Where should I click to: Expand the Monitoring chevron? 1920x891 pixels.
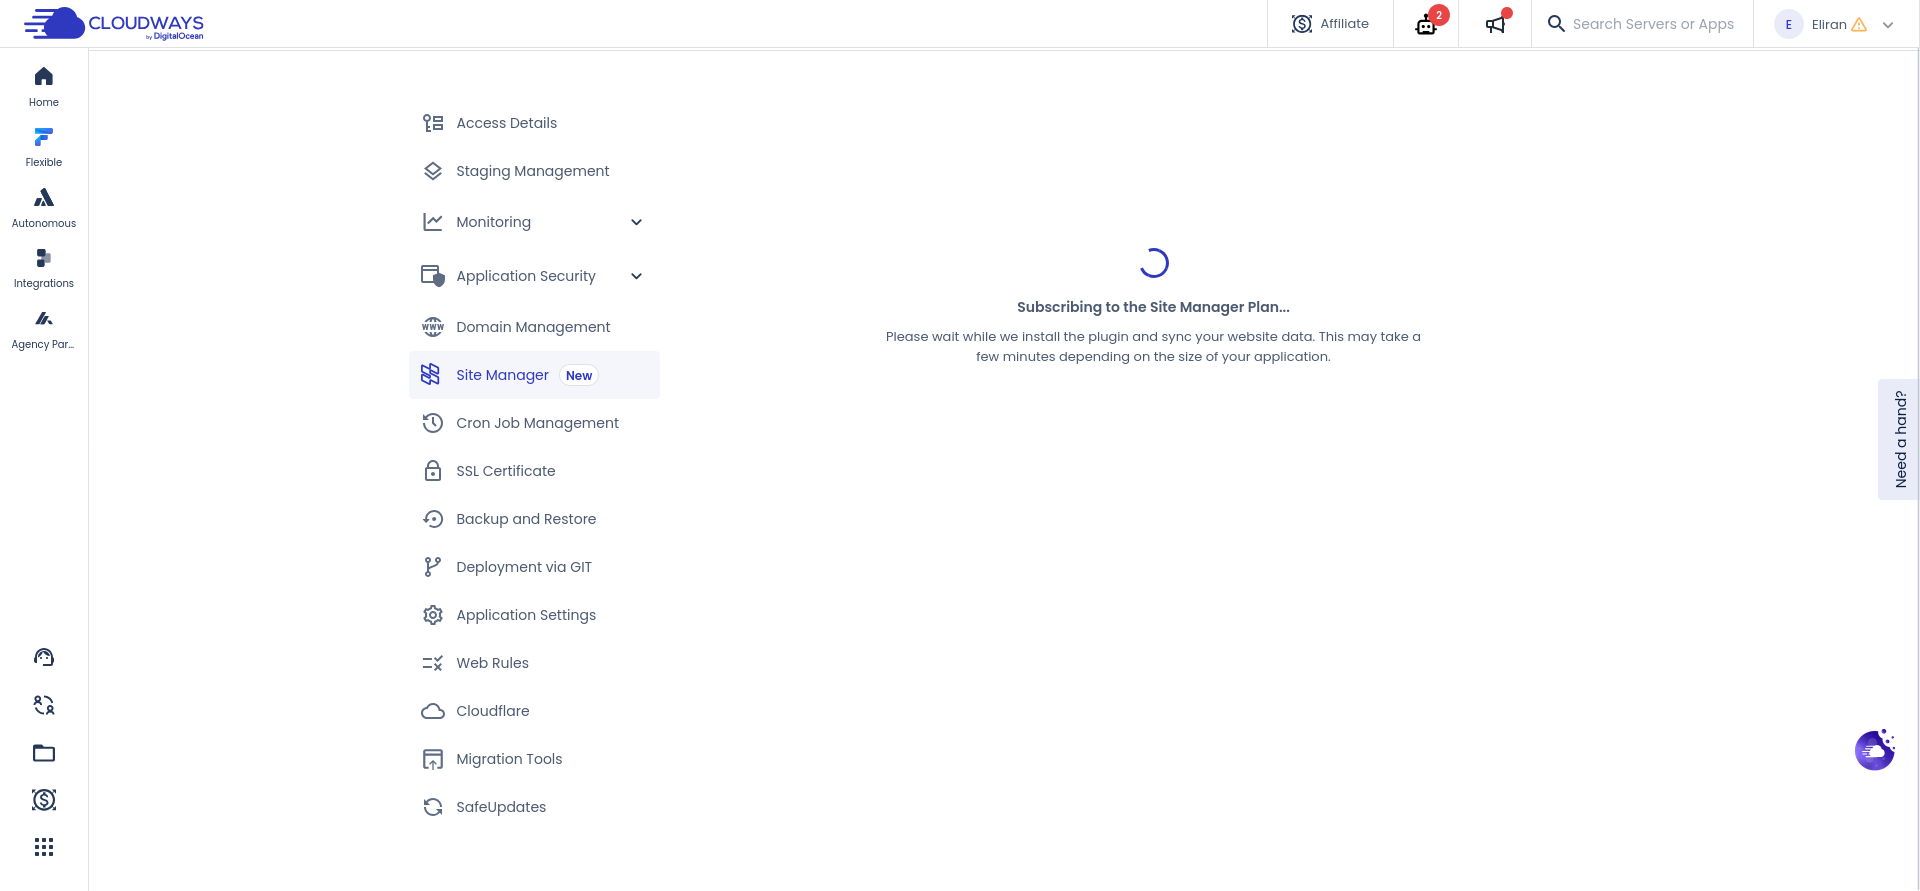click(637, 222)
